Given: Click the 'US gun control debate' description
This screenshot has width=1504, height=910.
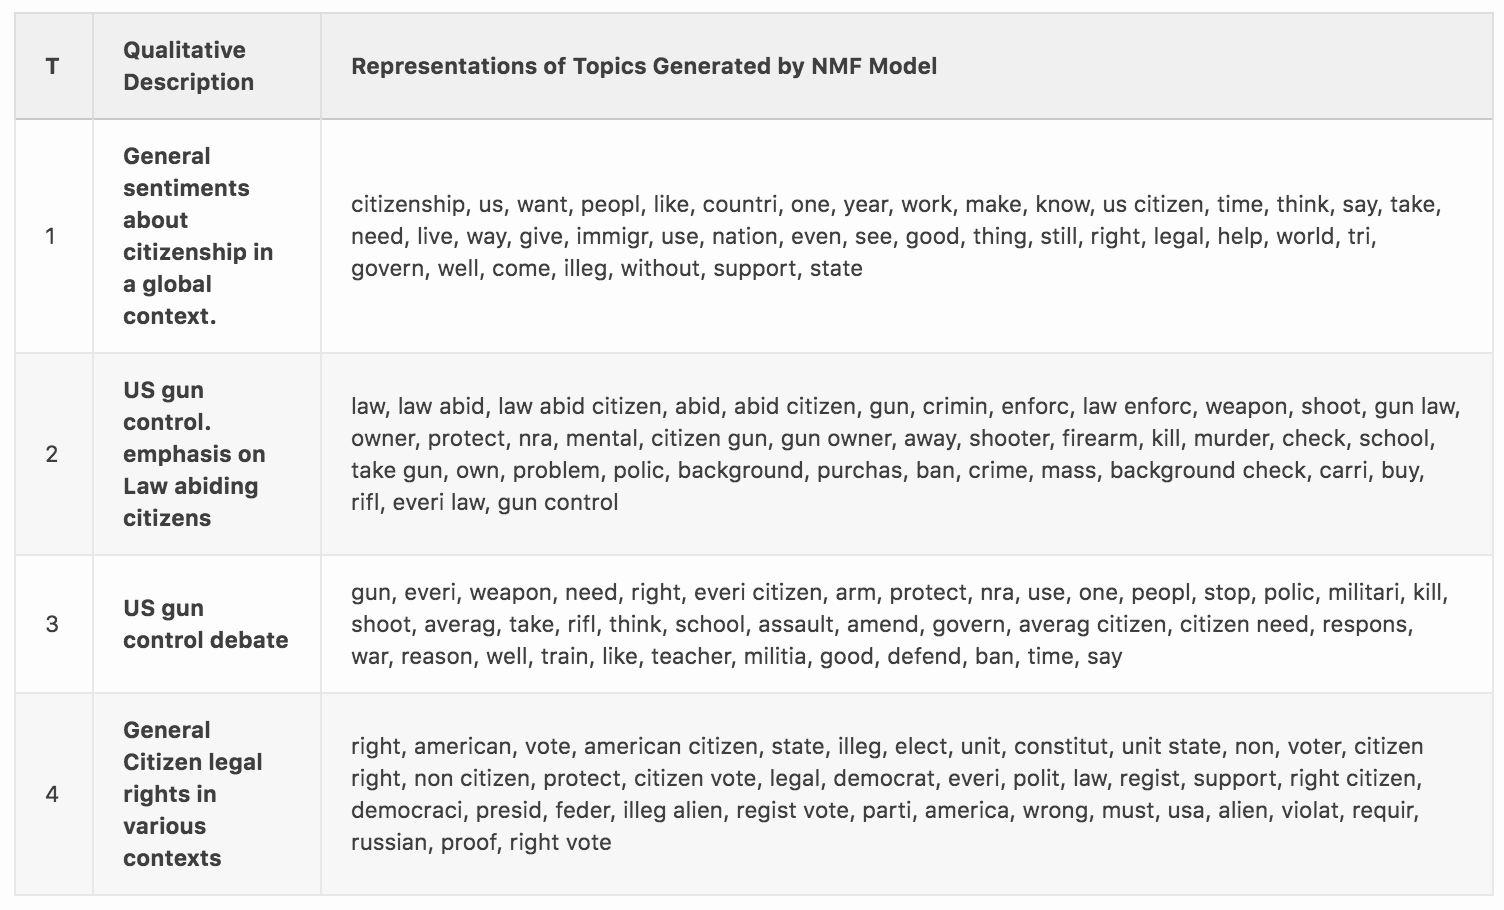Looking at the screenshot, I should 207,624.
